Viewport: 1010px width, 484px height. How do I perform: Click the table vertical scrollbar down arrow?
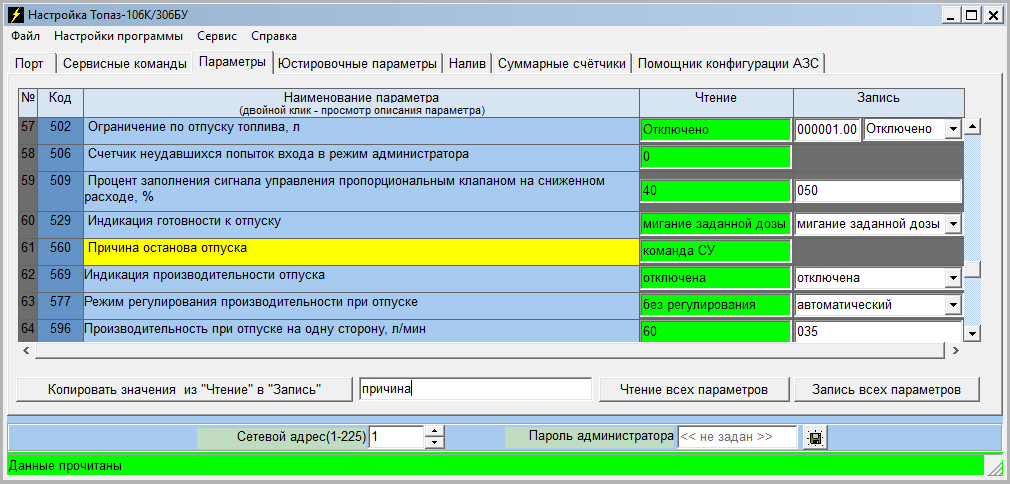(973, 333)
